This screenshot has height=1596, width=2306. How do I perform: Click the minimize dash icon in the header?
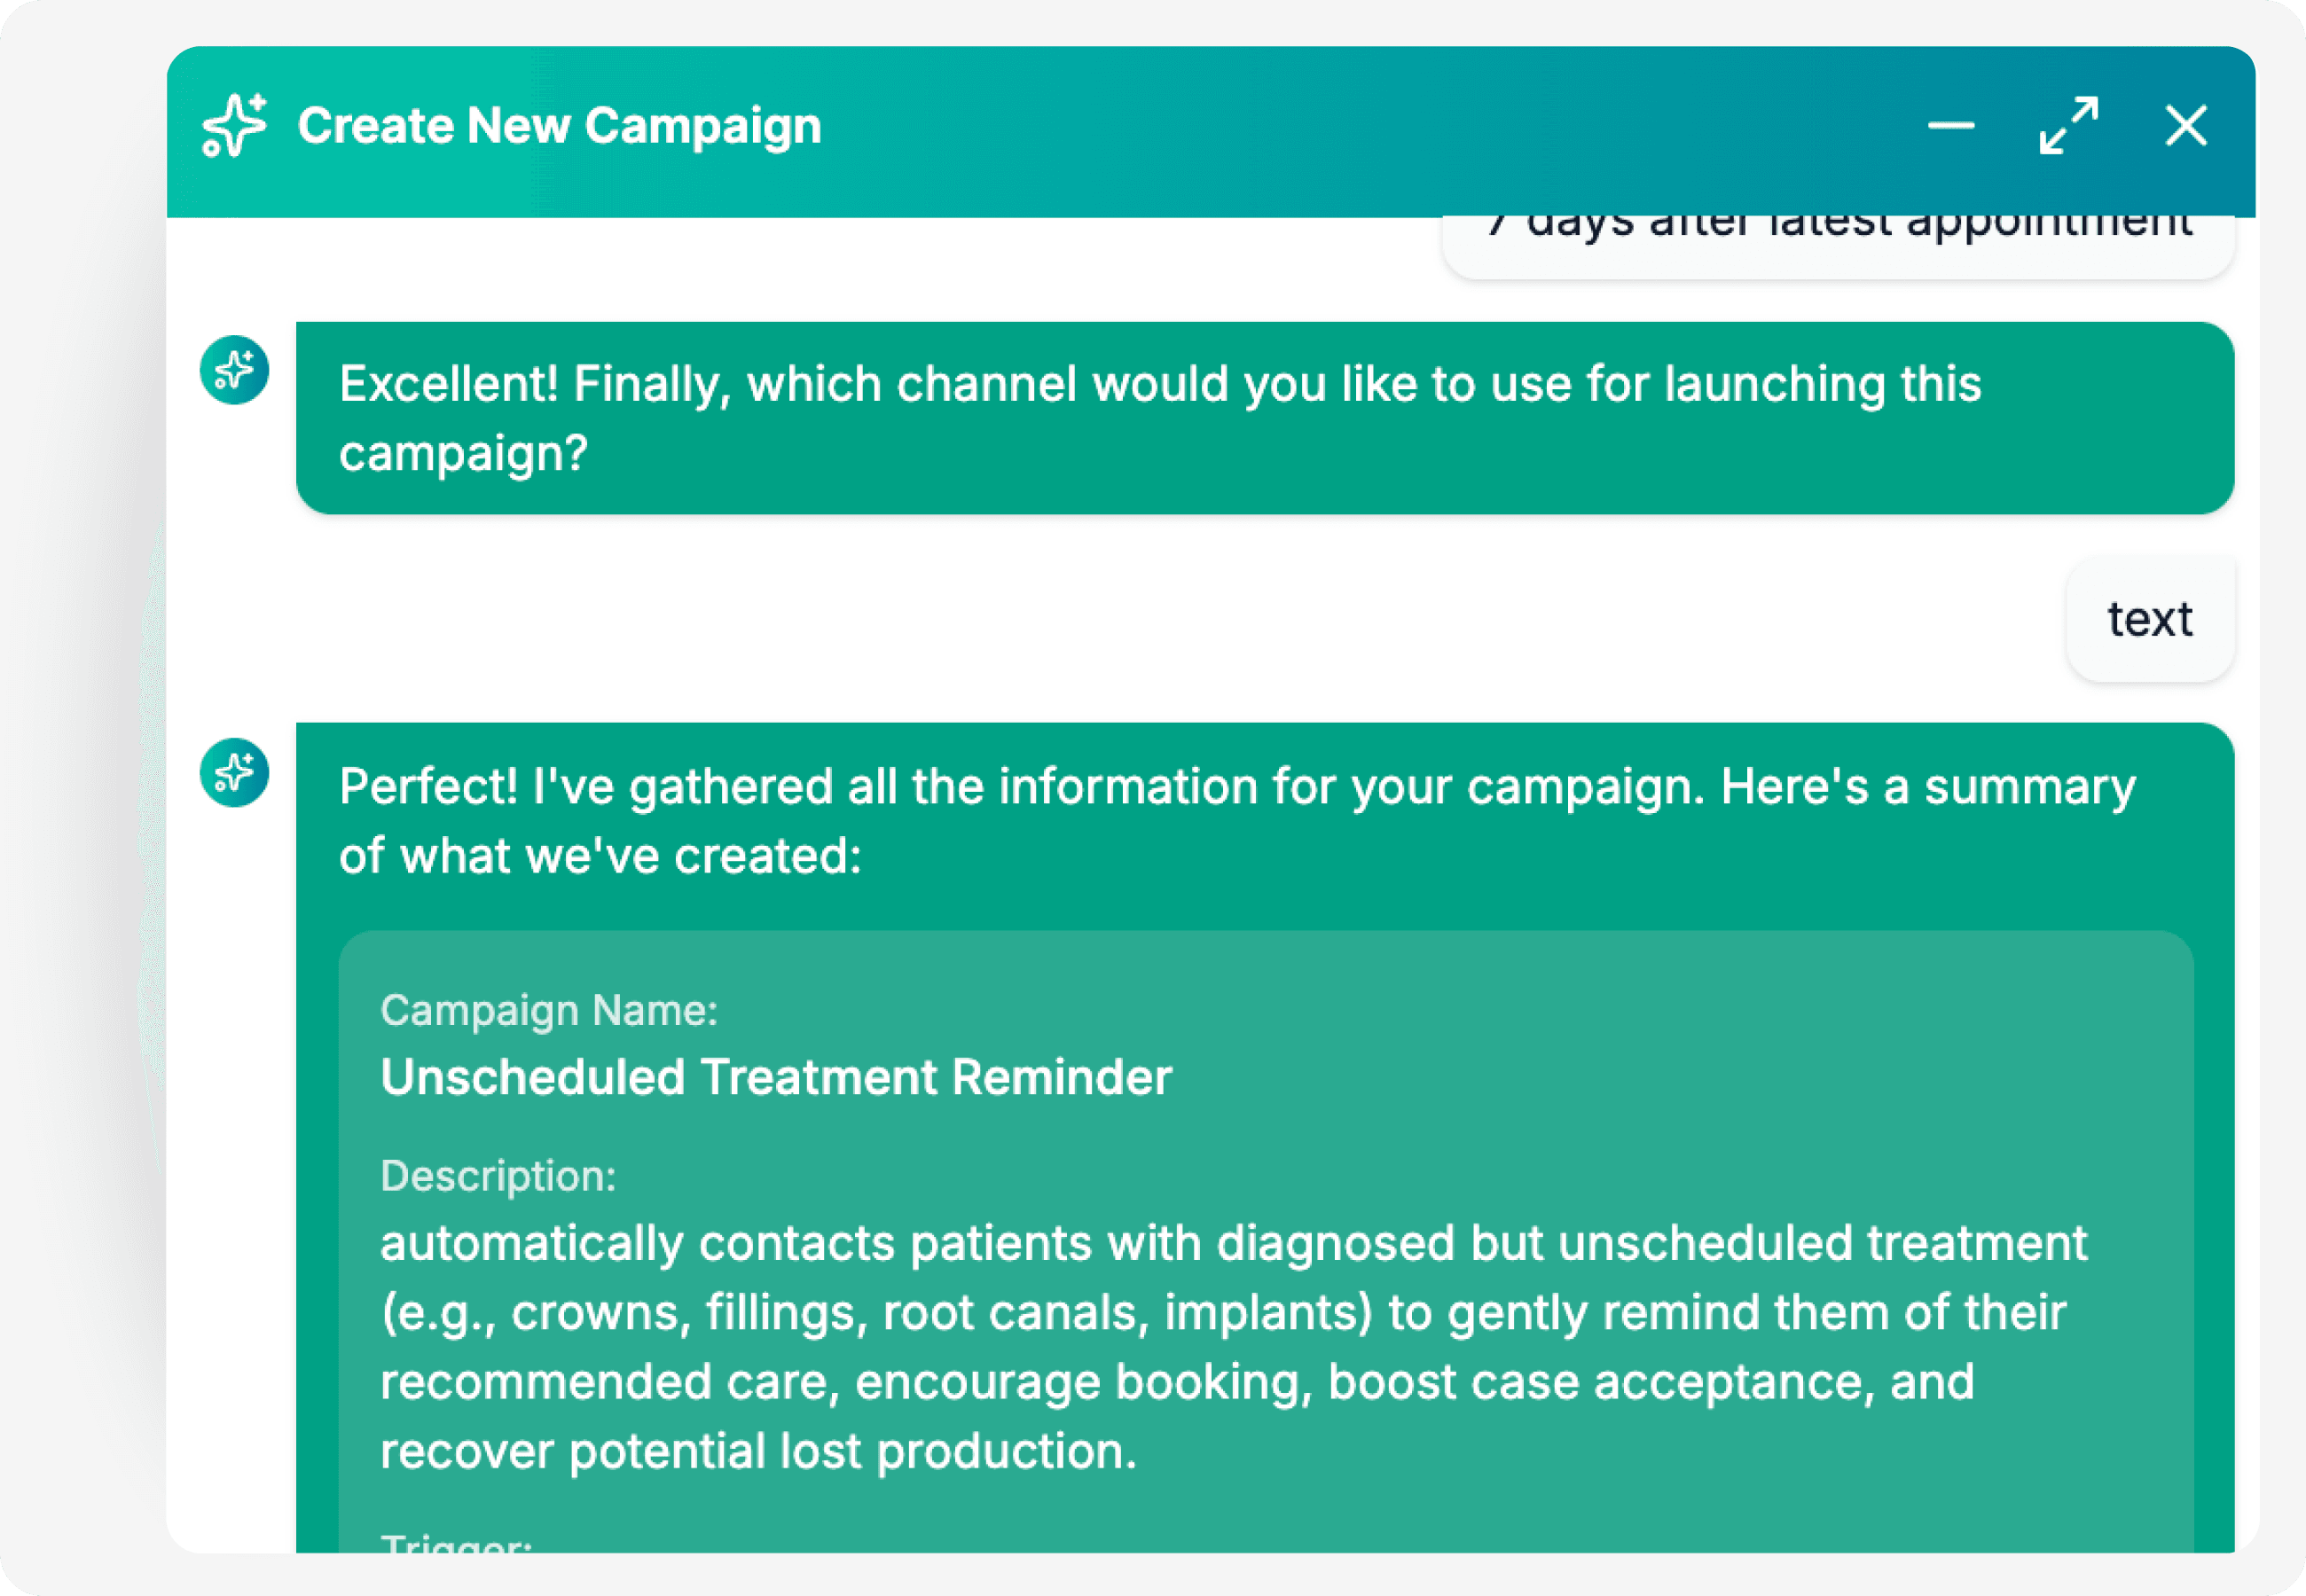pos(1950,126)
